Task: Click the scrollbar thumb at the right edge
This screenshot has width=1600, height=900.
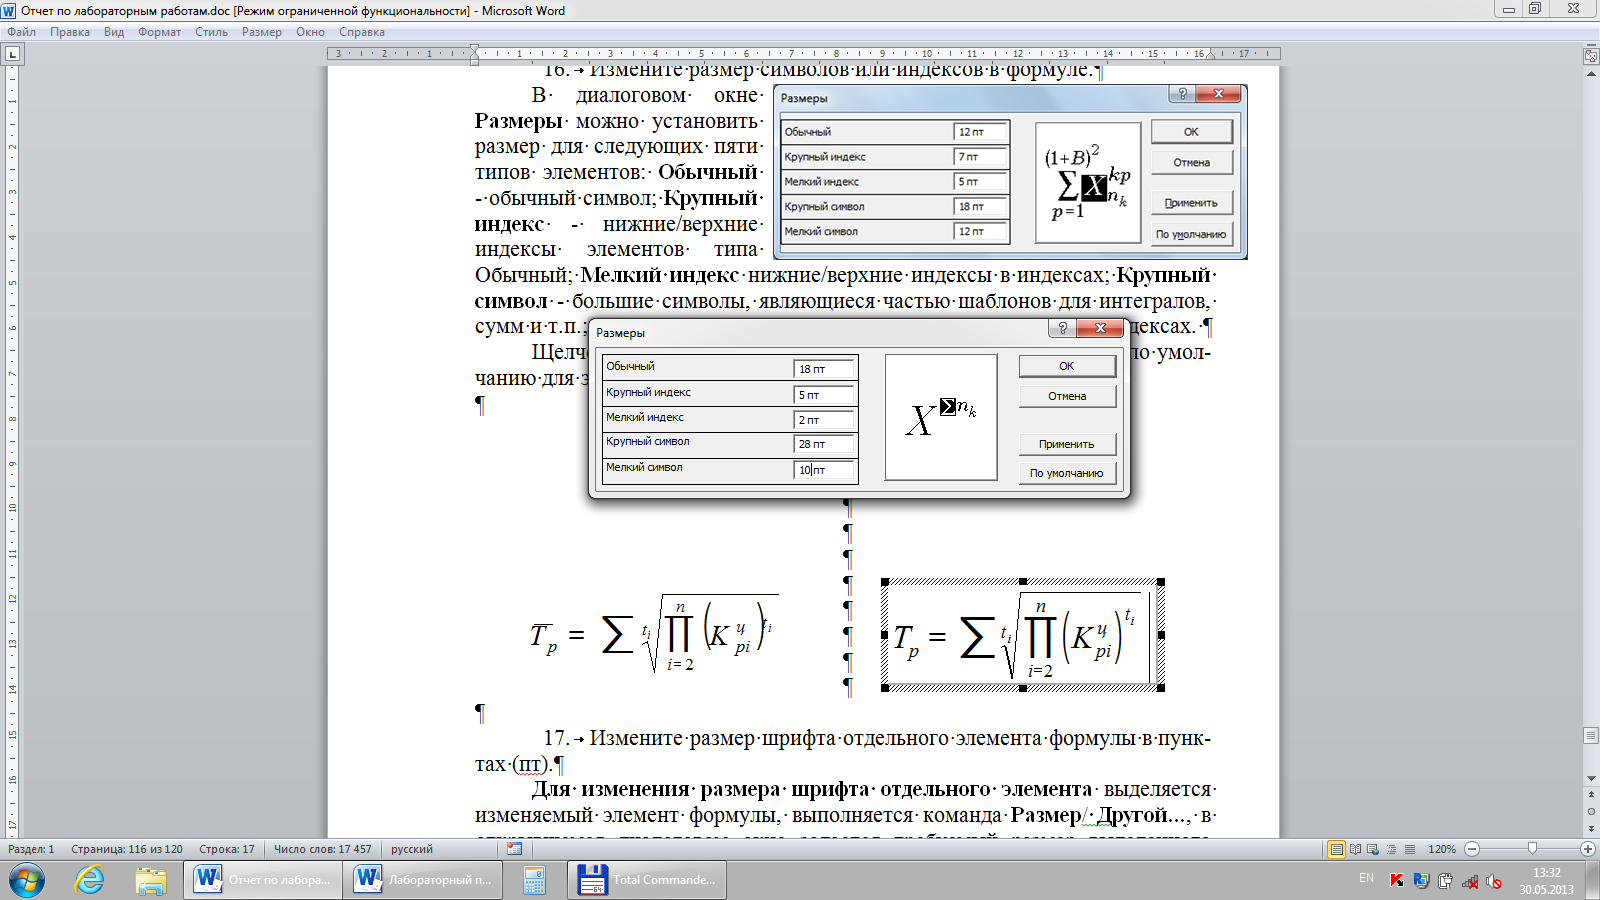Action: [1591, 735]
